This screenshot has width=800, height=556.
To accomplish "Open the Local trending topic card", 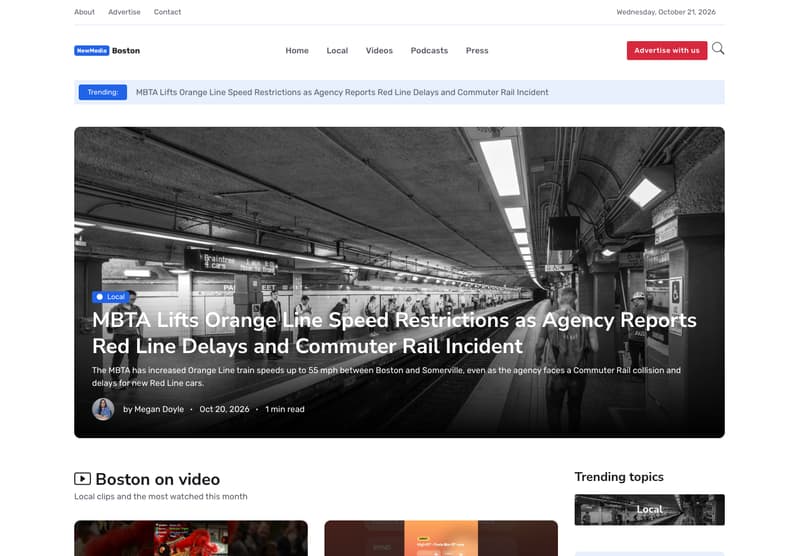I will coord(649,510).
